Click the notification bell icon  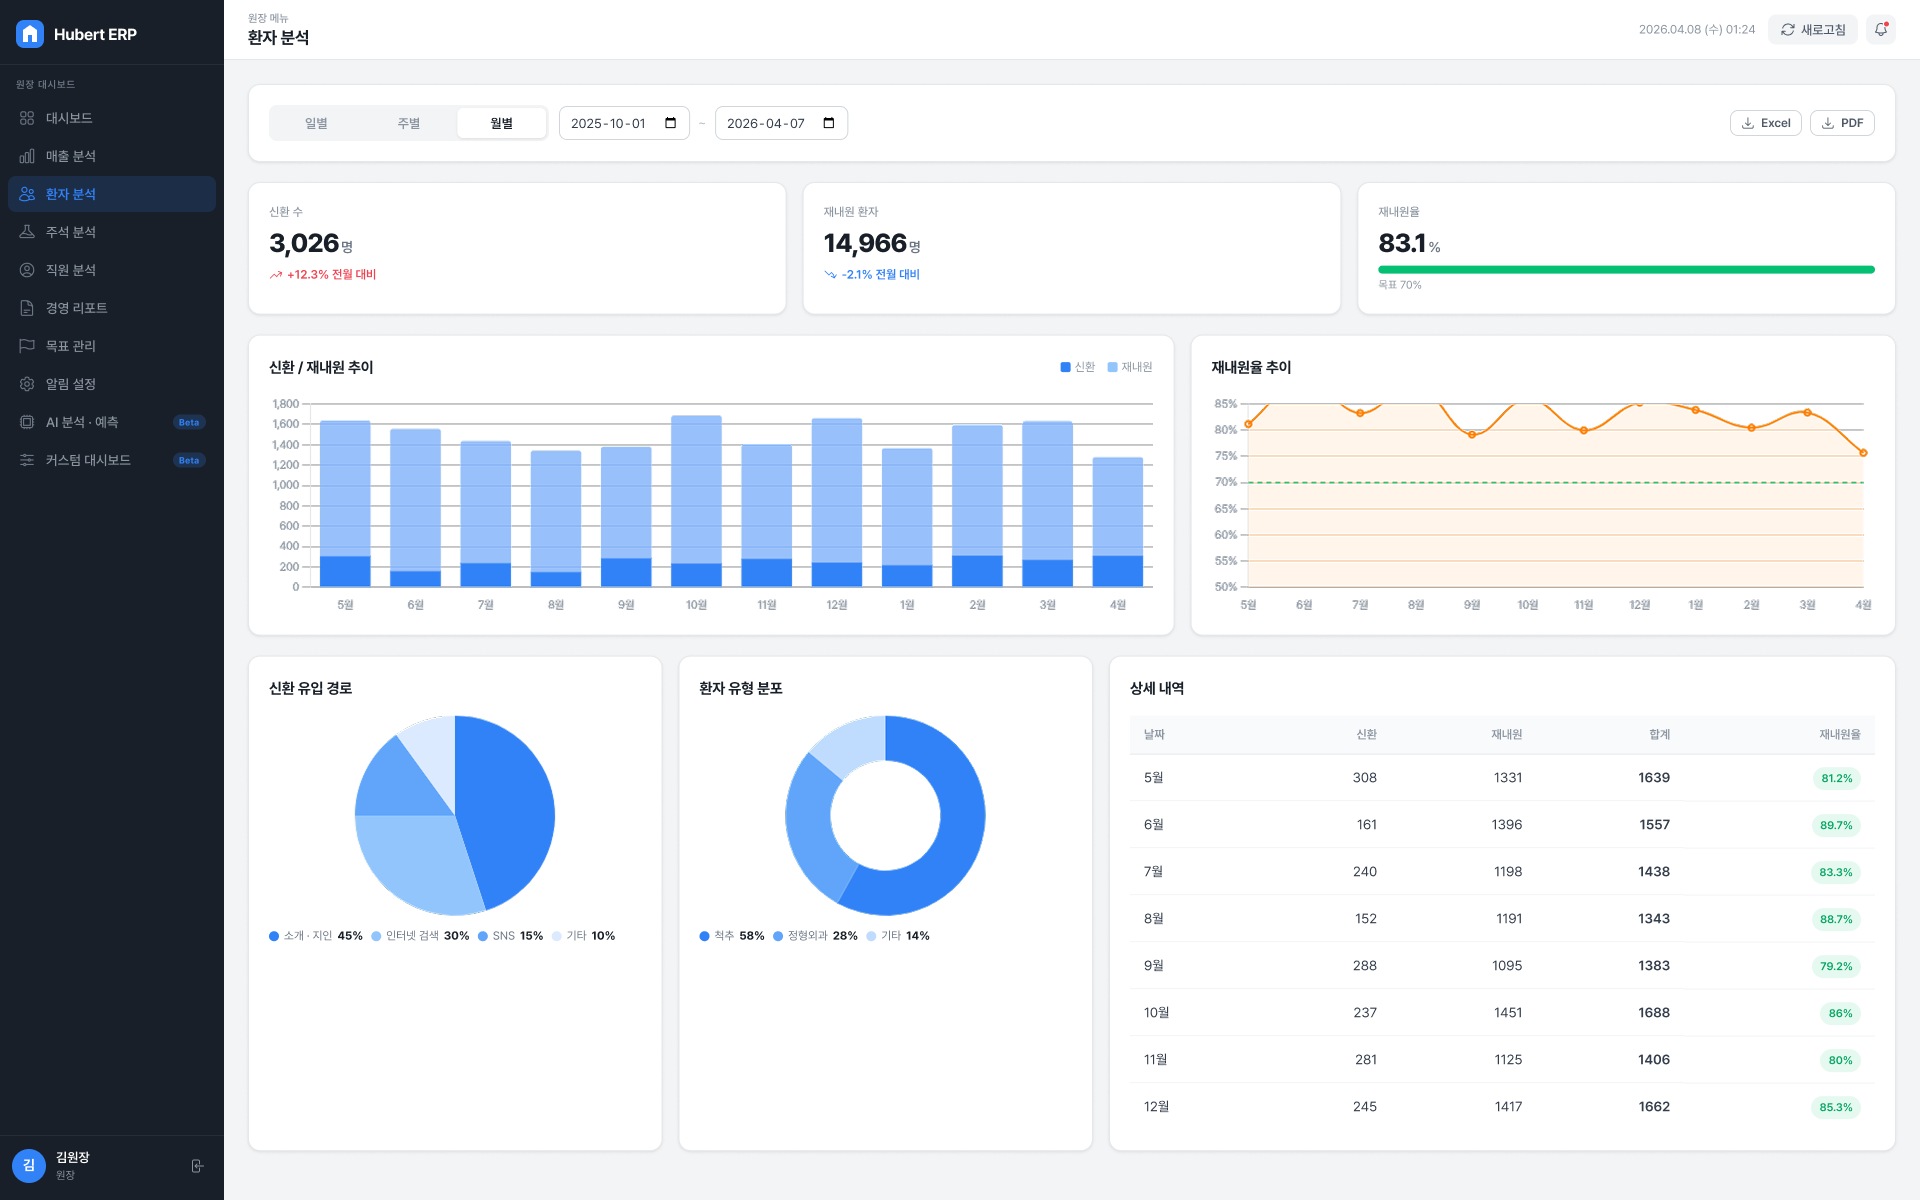(1881, 30)
